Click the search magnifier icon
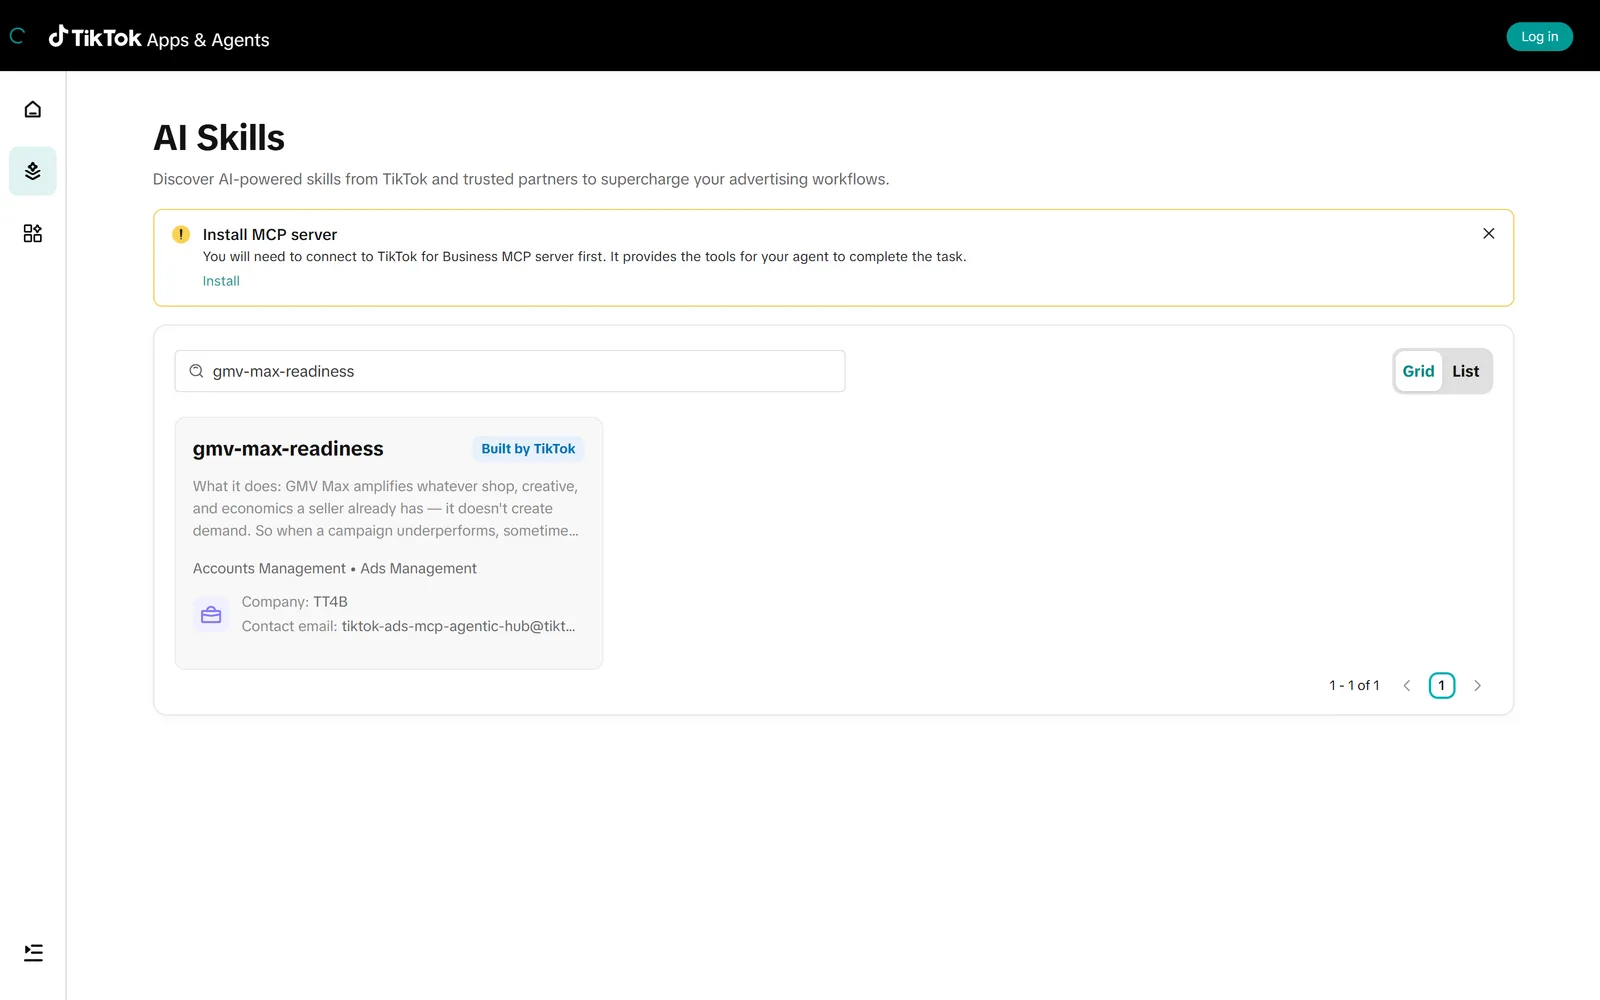The image size is (1600, 1000). [x=196, y=371]
